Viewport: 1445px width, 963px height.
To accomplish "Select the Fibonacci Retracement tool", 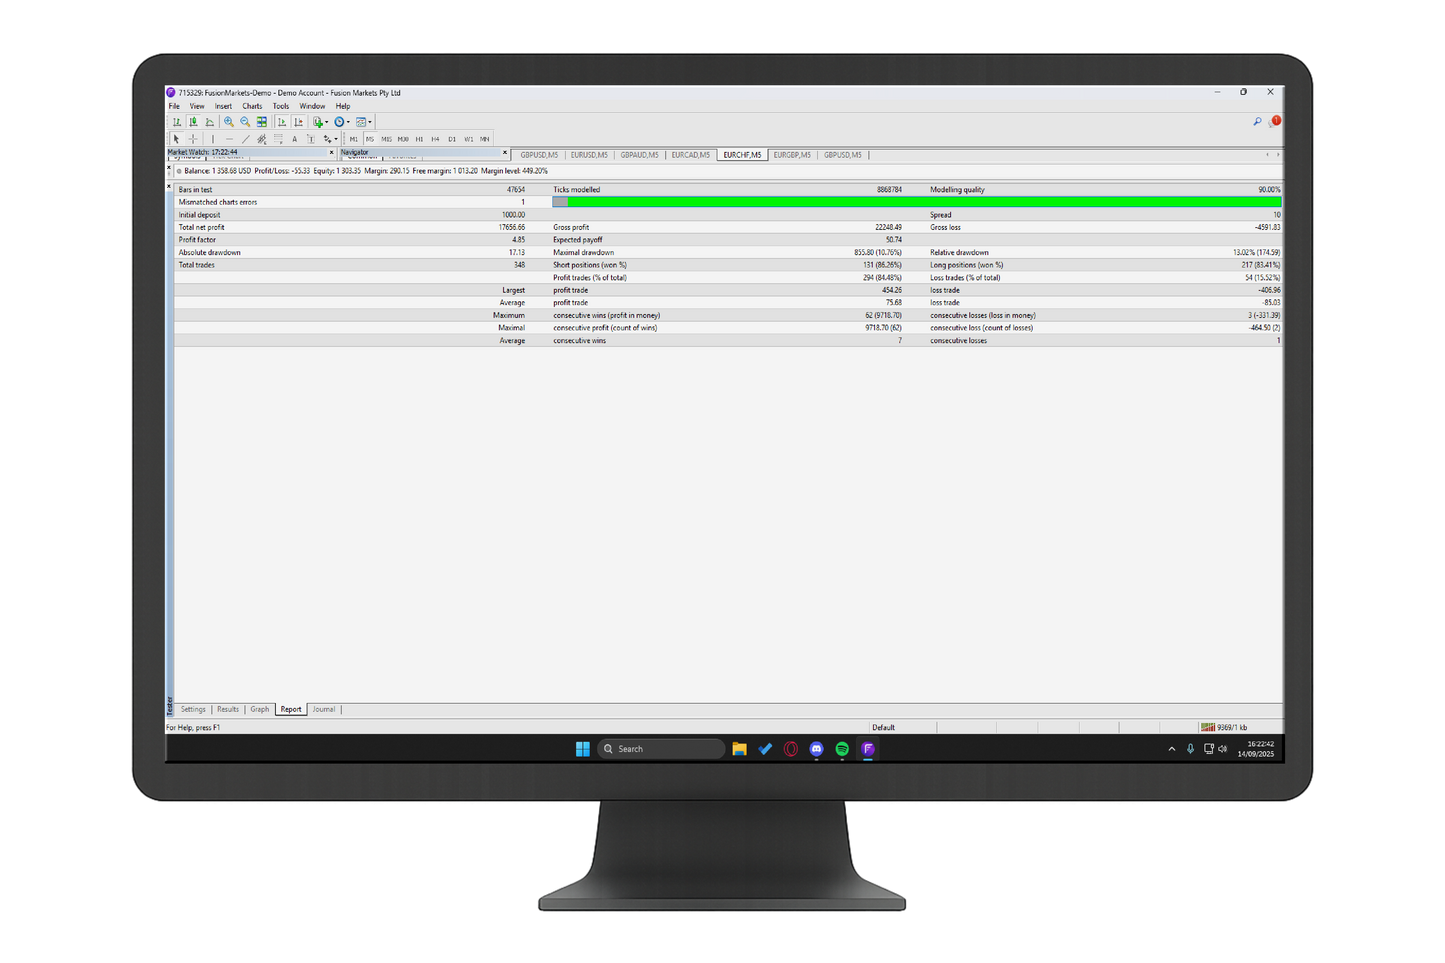I will pyautogui.click(x=260, y=139).
